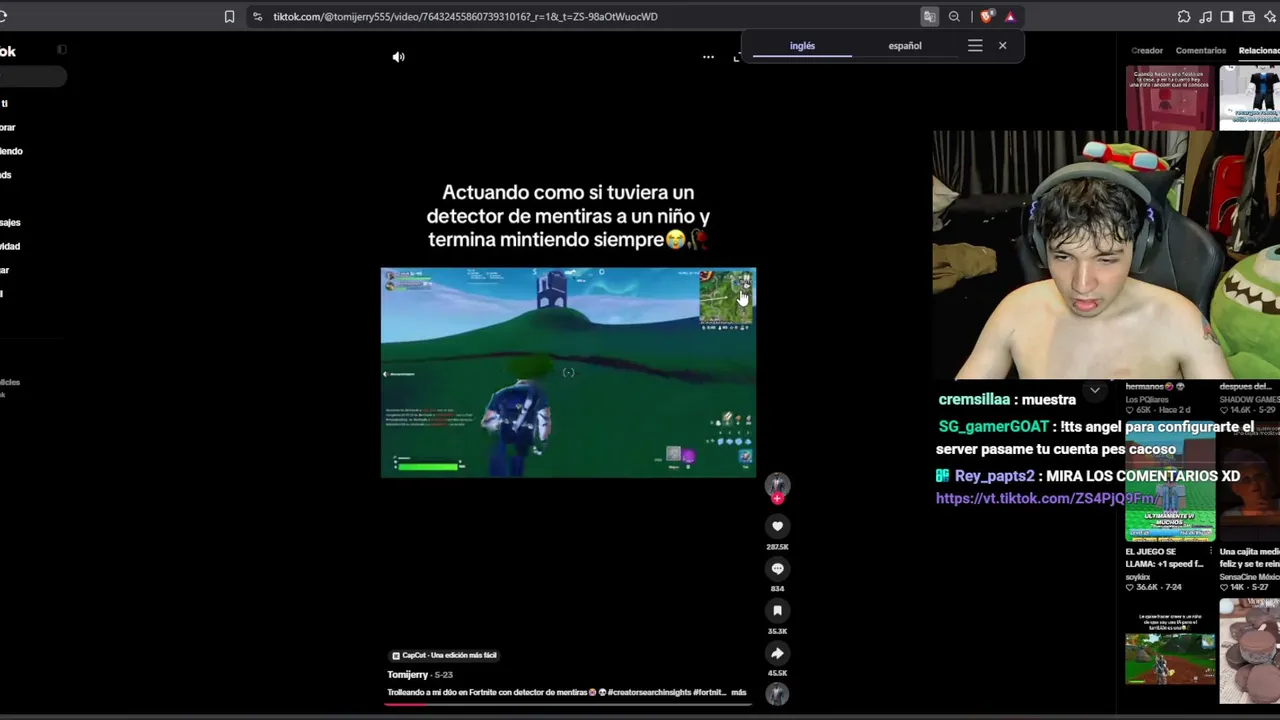Image resolution: width=1280 pixels, height=720 pixels.
Task: Open Tomijerry's profile avatar
Action: (777, 484)
